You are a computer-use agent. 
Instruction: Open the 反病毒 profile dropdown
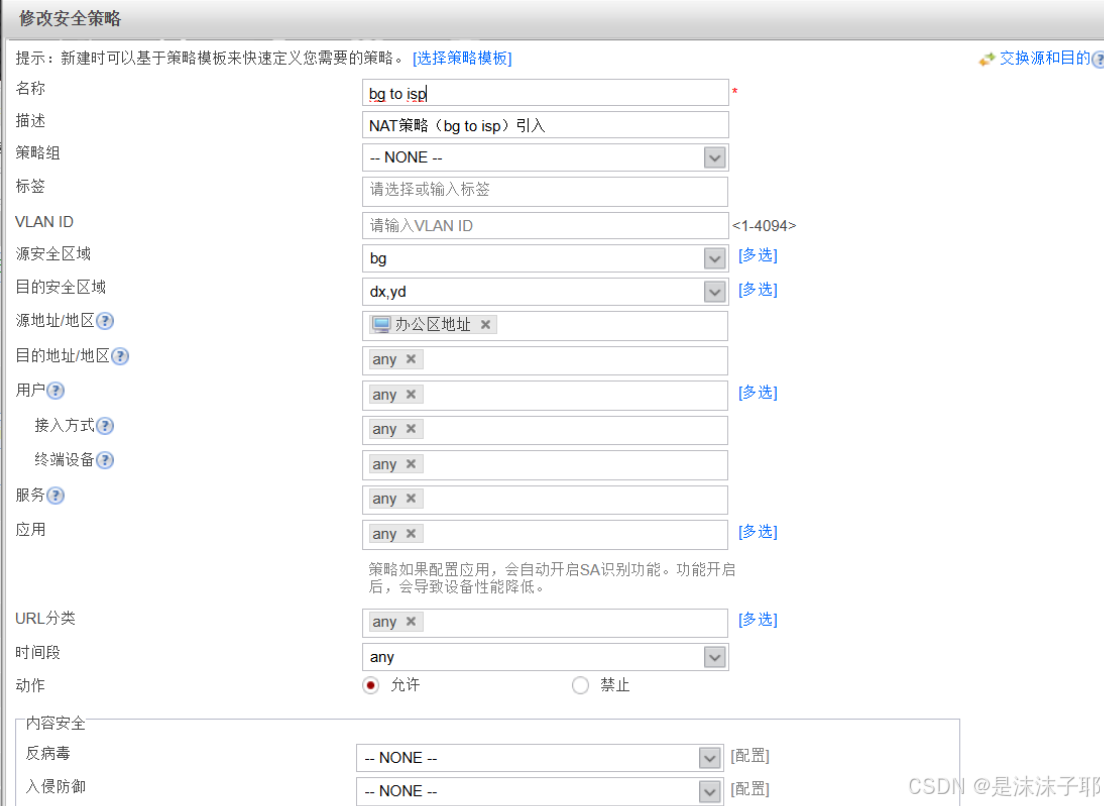click(709, 758)
